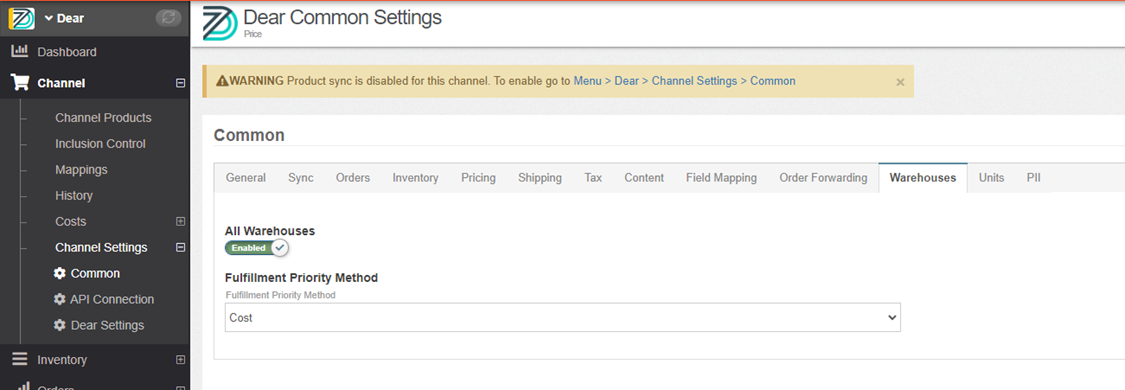
Task: Click the Dear logo in page header
Action: tap(220, 23)
